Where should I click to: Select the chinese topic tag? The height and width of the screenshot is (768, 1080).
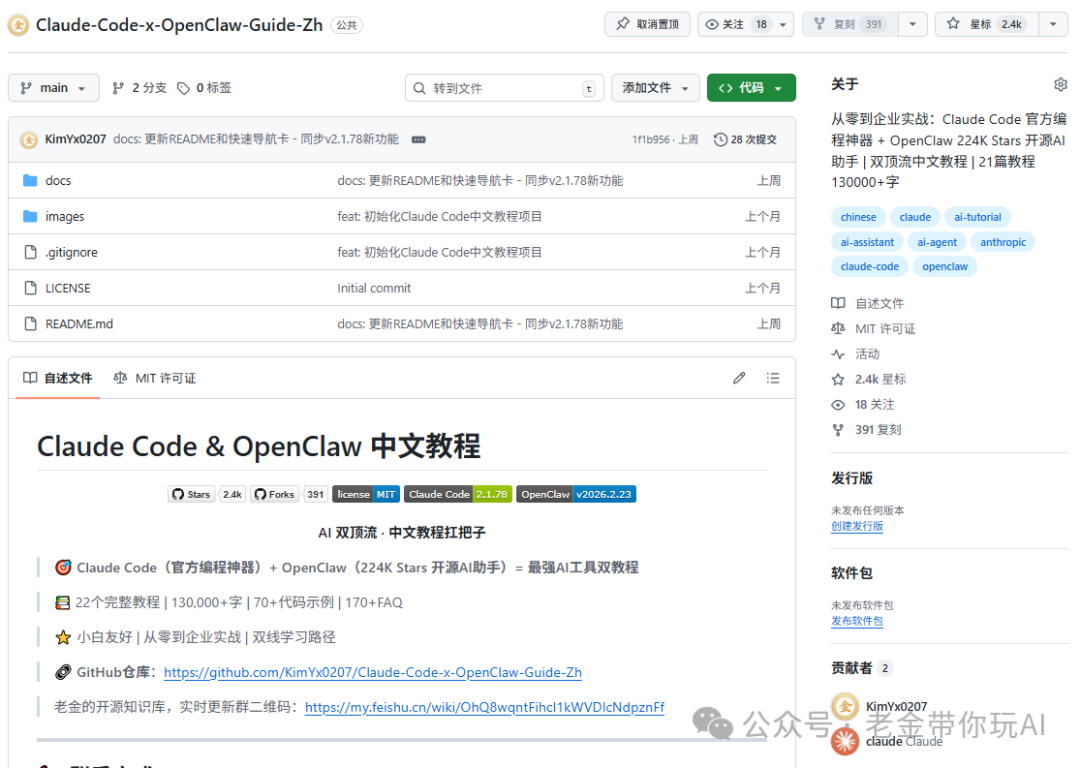click(x=858, y=217)
